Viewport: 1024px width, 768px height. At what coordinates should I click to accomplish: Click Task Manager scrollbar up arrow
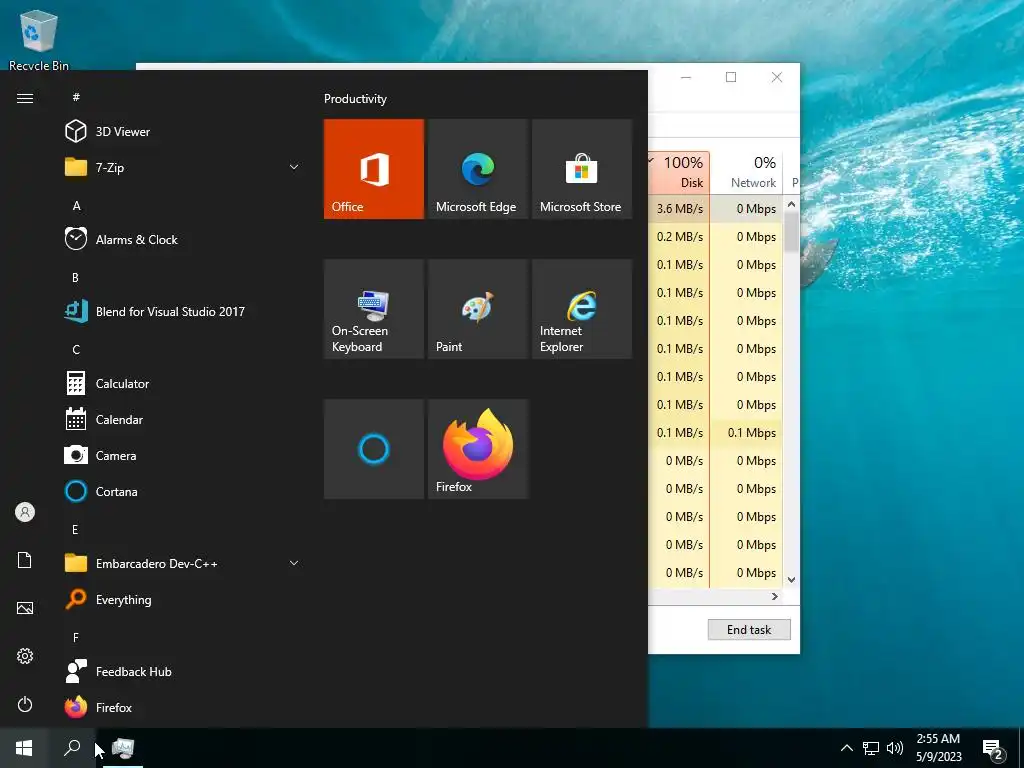[792, 204]
